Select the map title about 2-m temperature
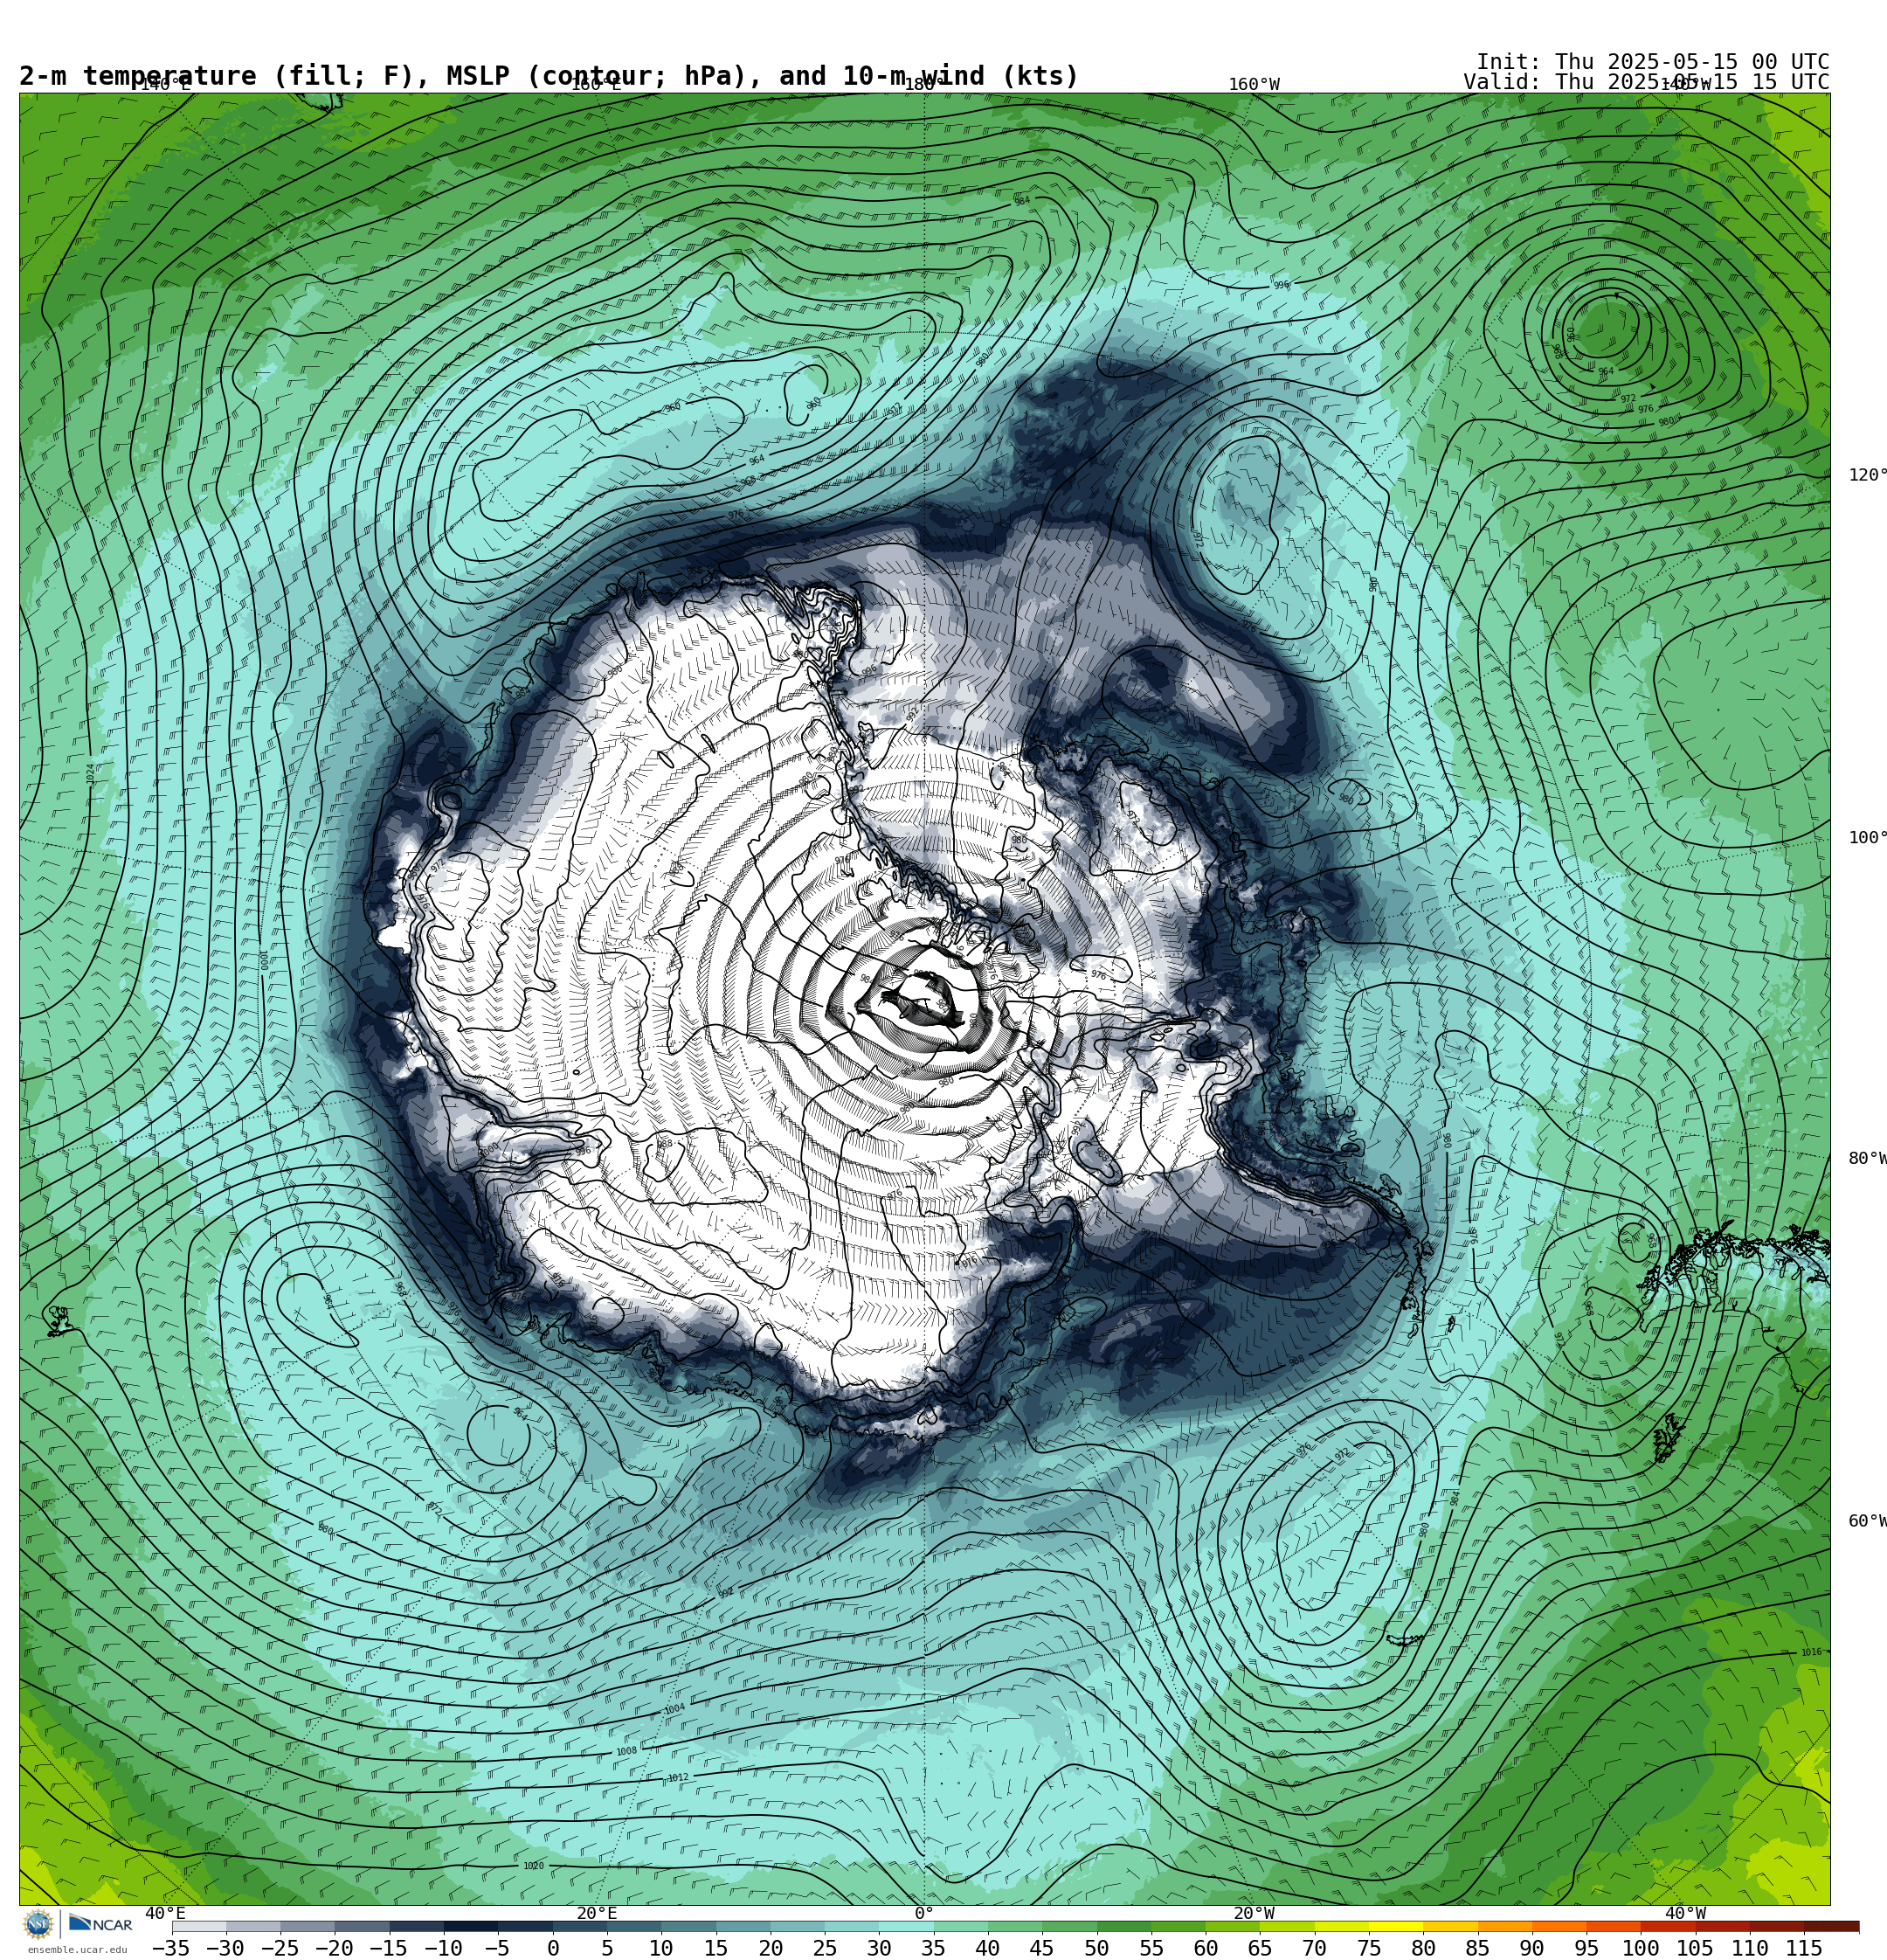Screen dimensions: 1887x1960 click(549, 76)
